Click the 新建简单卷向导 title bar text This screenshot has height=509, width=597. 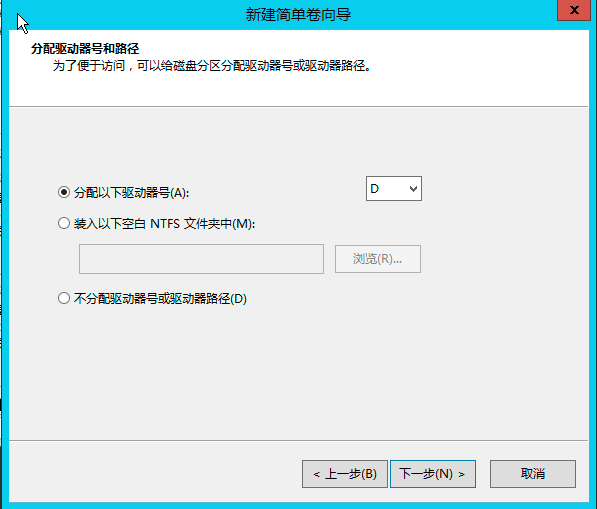tap(298, 14)
